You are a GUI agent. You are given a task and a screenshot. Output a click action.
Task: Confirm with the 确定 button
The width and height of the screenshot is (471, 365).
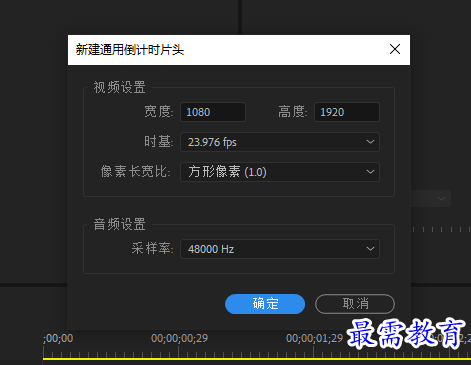tap(265, 304)
